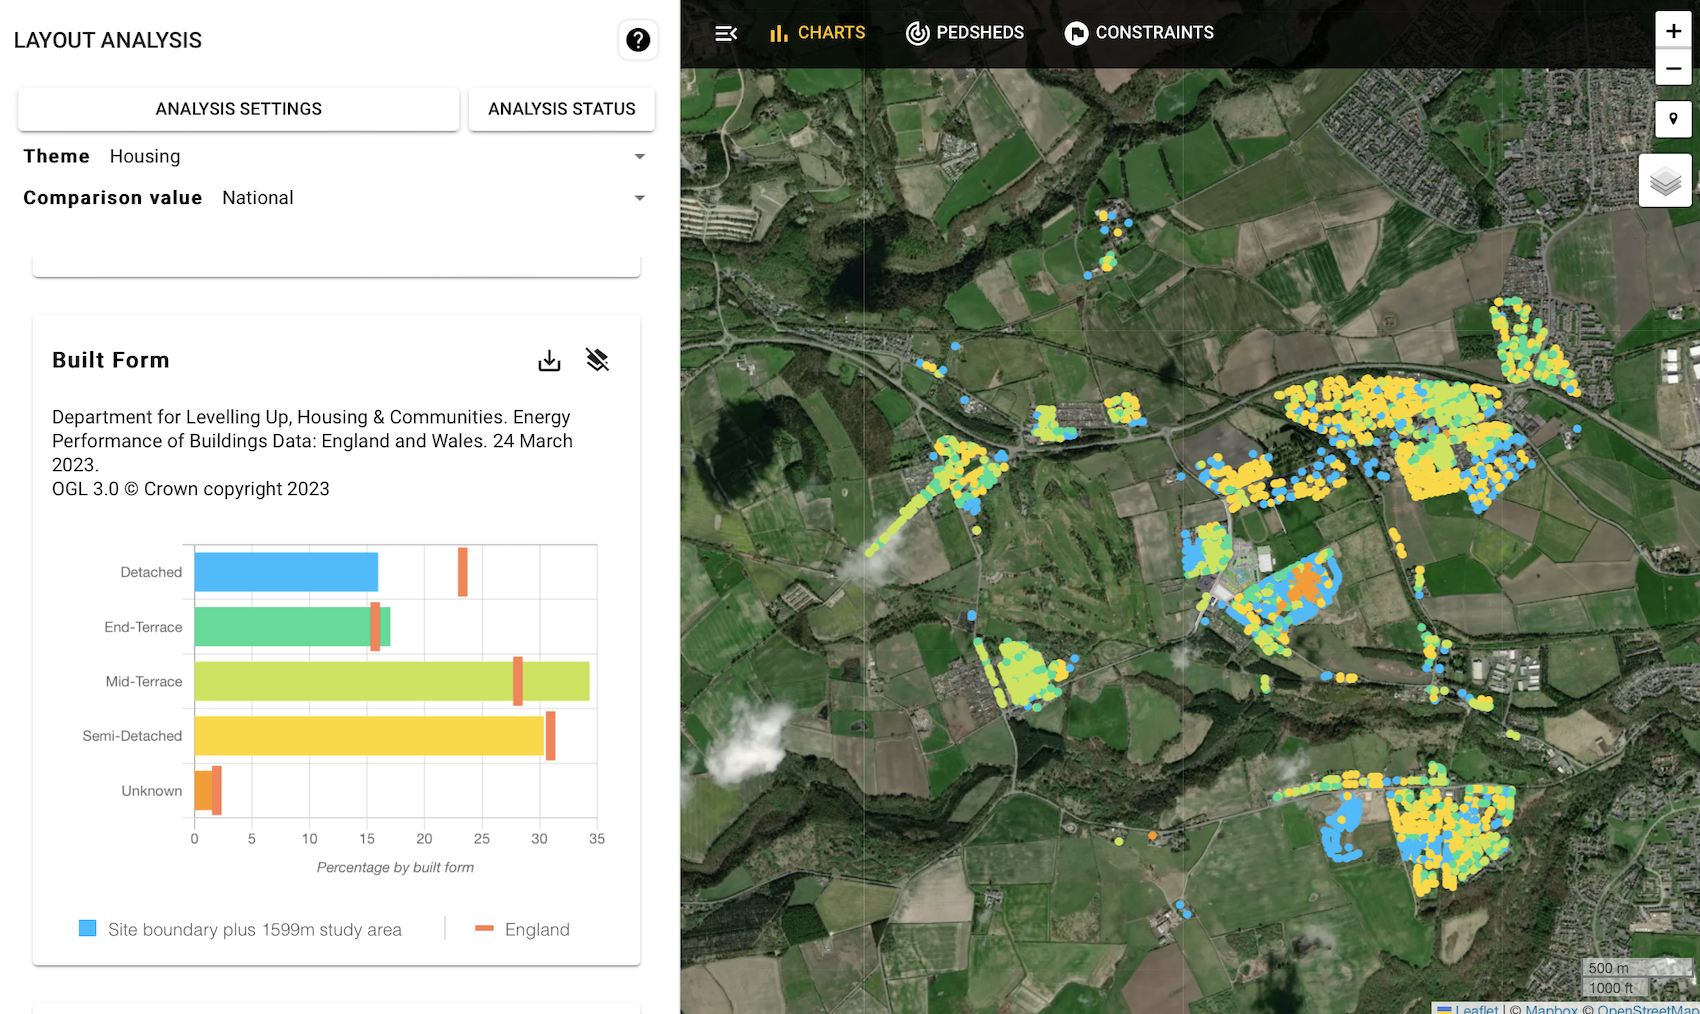1700x1014 pixels.
Task: Open the Pedsheds tab
Action: click(965, 33)
